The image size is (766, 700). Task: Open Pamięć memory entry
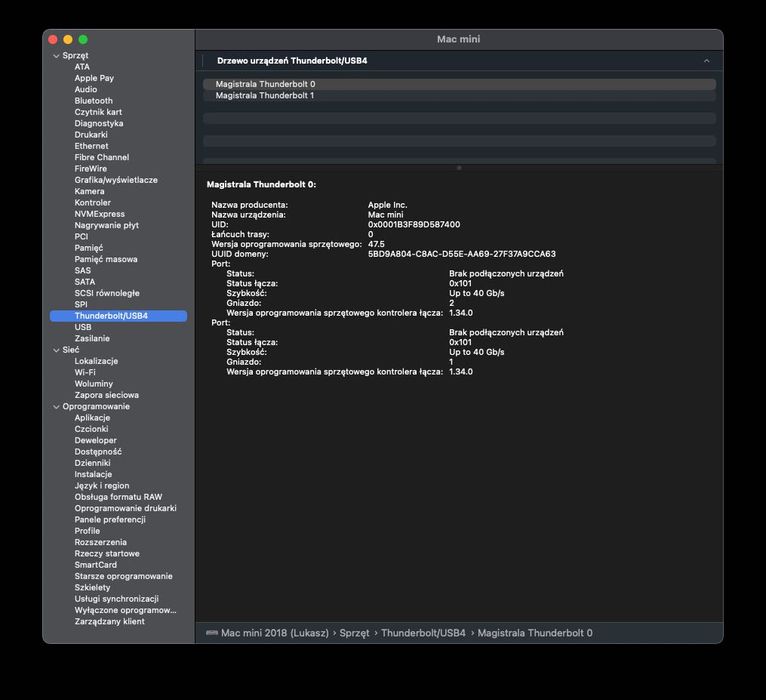point(88,248)
